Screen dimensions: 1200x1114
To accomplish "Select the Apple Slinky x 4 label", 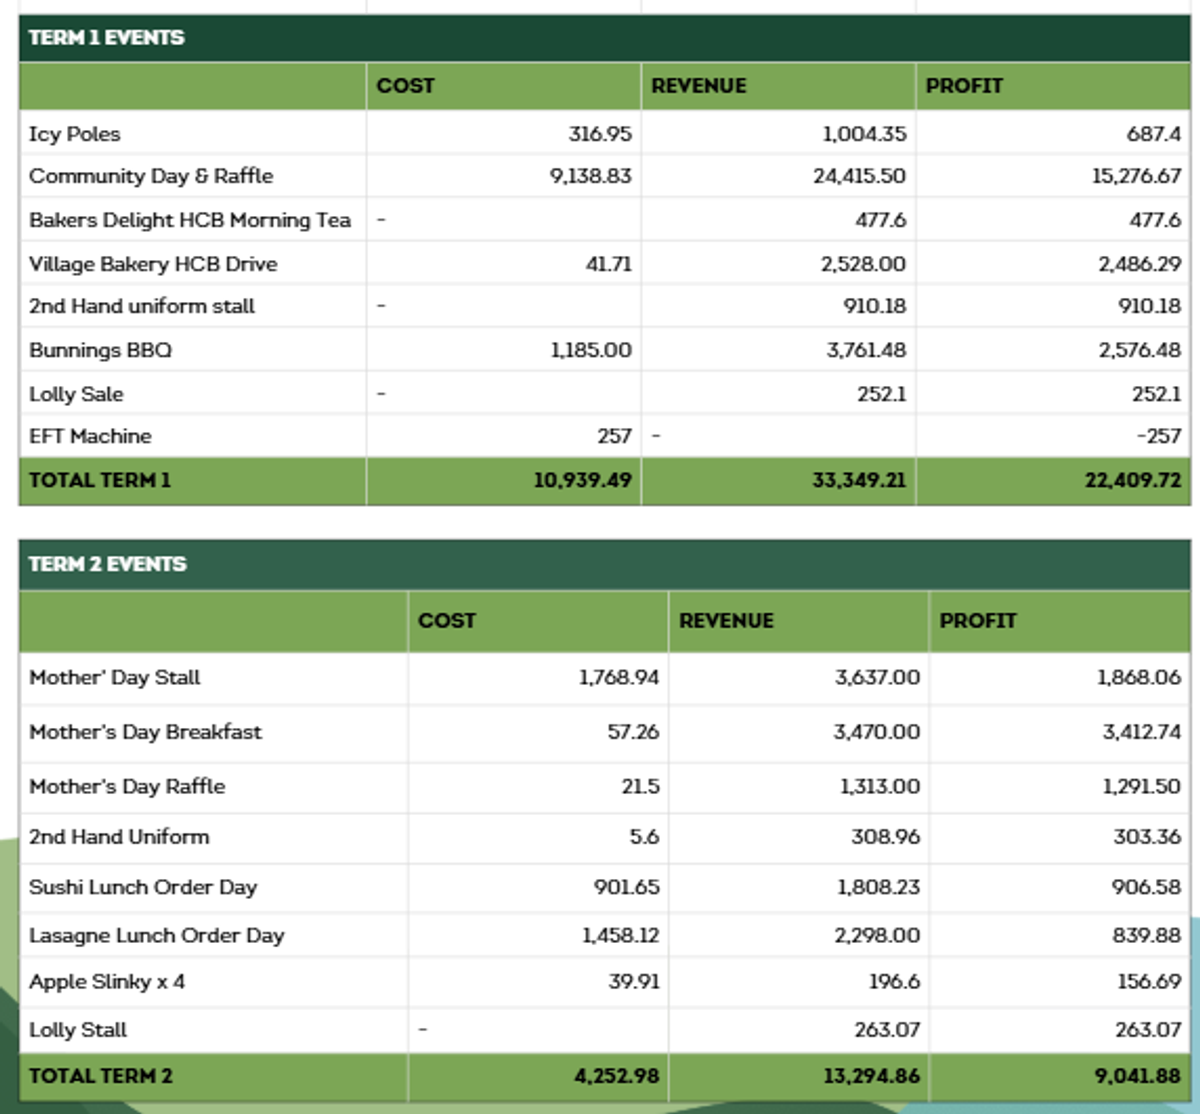I will point(107,982).
